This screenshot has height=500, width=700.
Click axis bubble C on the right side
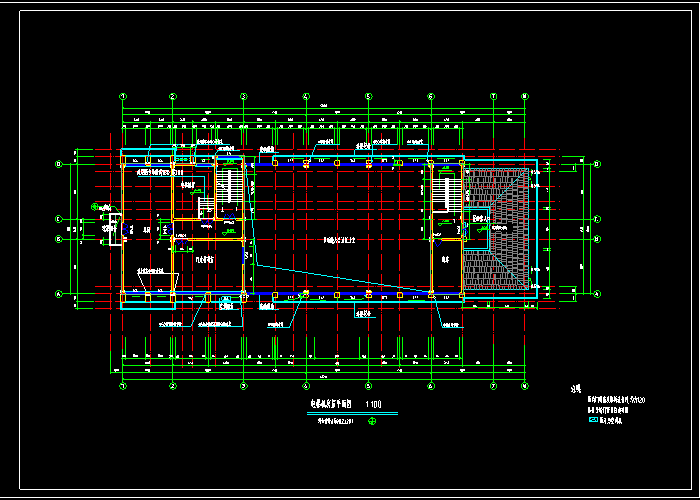[596, 219]
